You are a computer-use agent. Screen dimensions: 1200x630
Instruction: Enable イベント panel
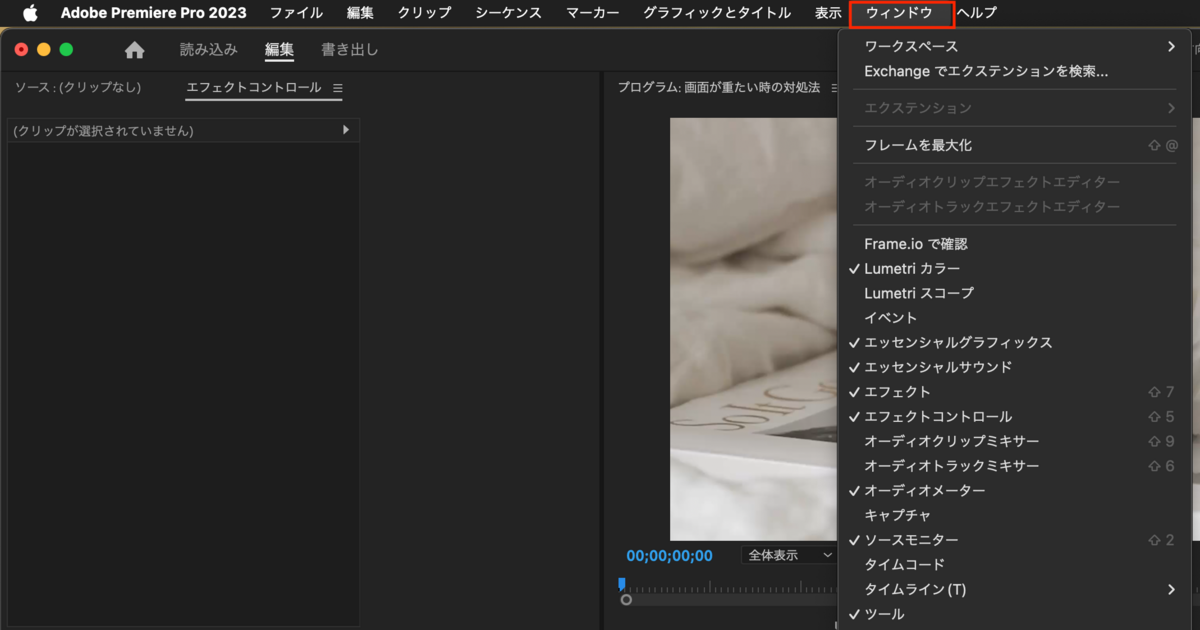(x=1015, y=318)
